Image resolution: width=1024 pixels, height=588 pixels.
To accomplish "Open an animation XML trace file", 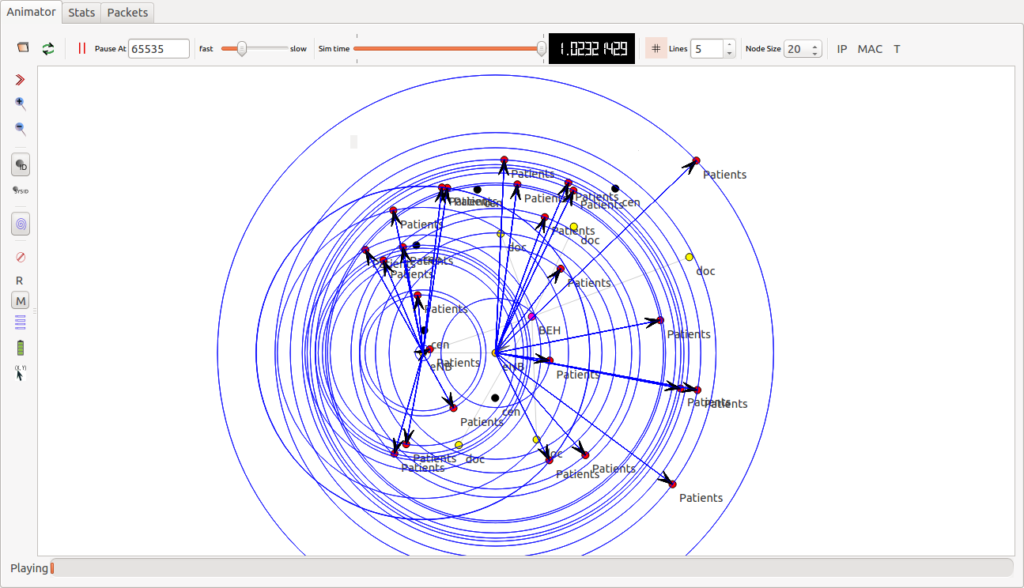I will pyautogui.click(x=20, y=47).
